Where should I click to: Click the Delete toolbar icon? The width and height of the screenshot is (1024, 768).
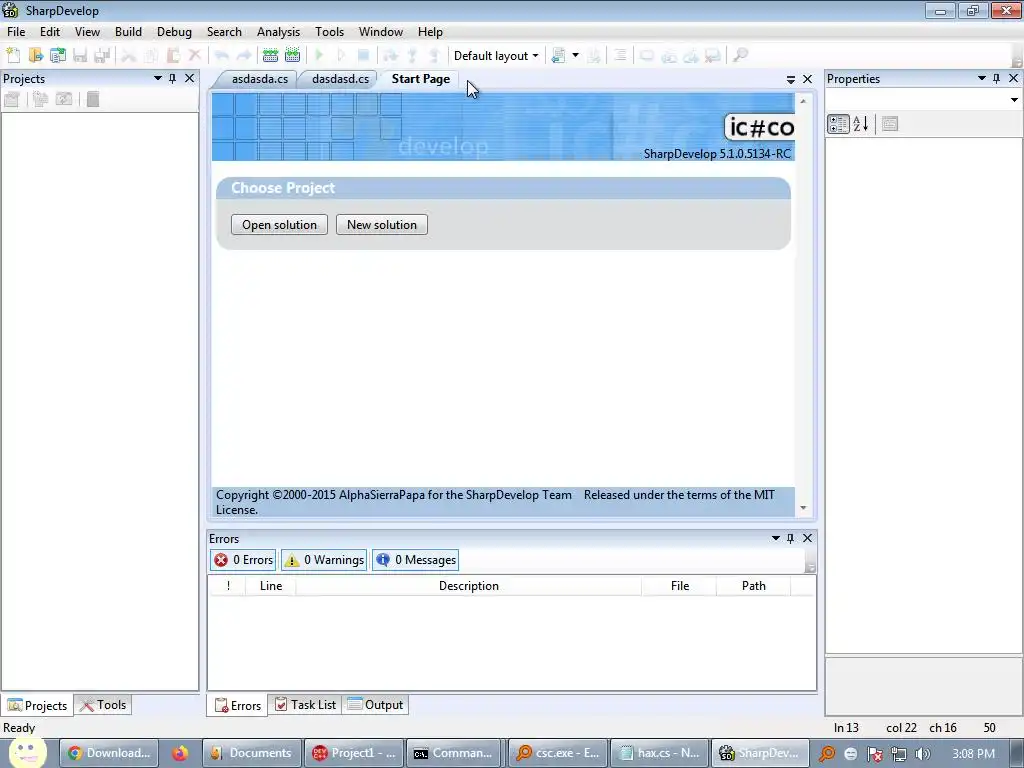195,56
